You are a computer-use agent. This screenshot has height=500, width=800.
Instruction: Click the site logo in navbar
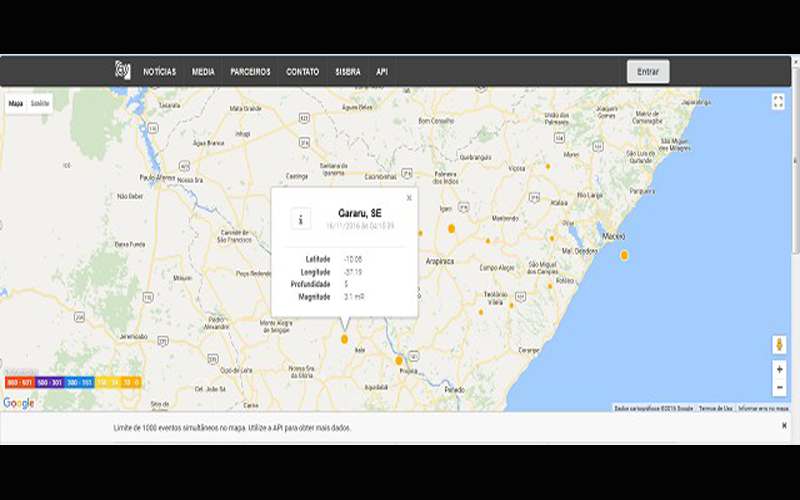pos(123,71)
